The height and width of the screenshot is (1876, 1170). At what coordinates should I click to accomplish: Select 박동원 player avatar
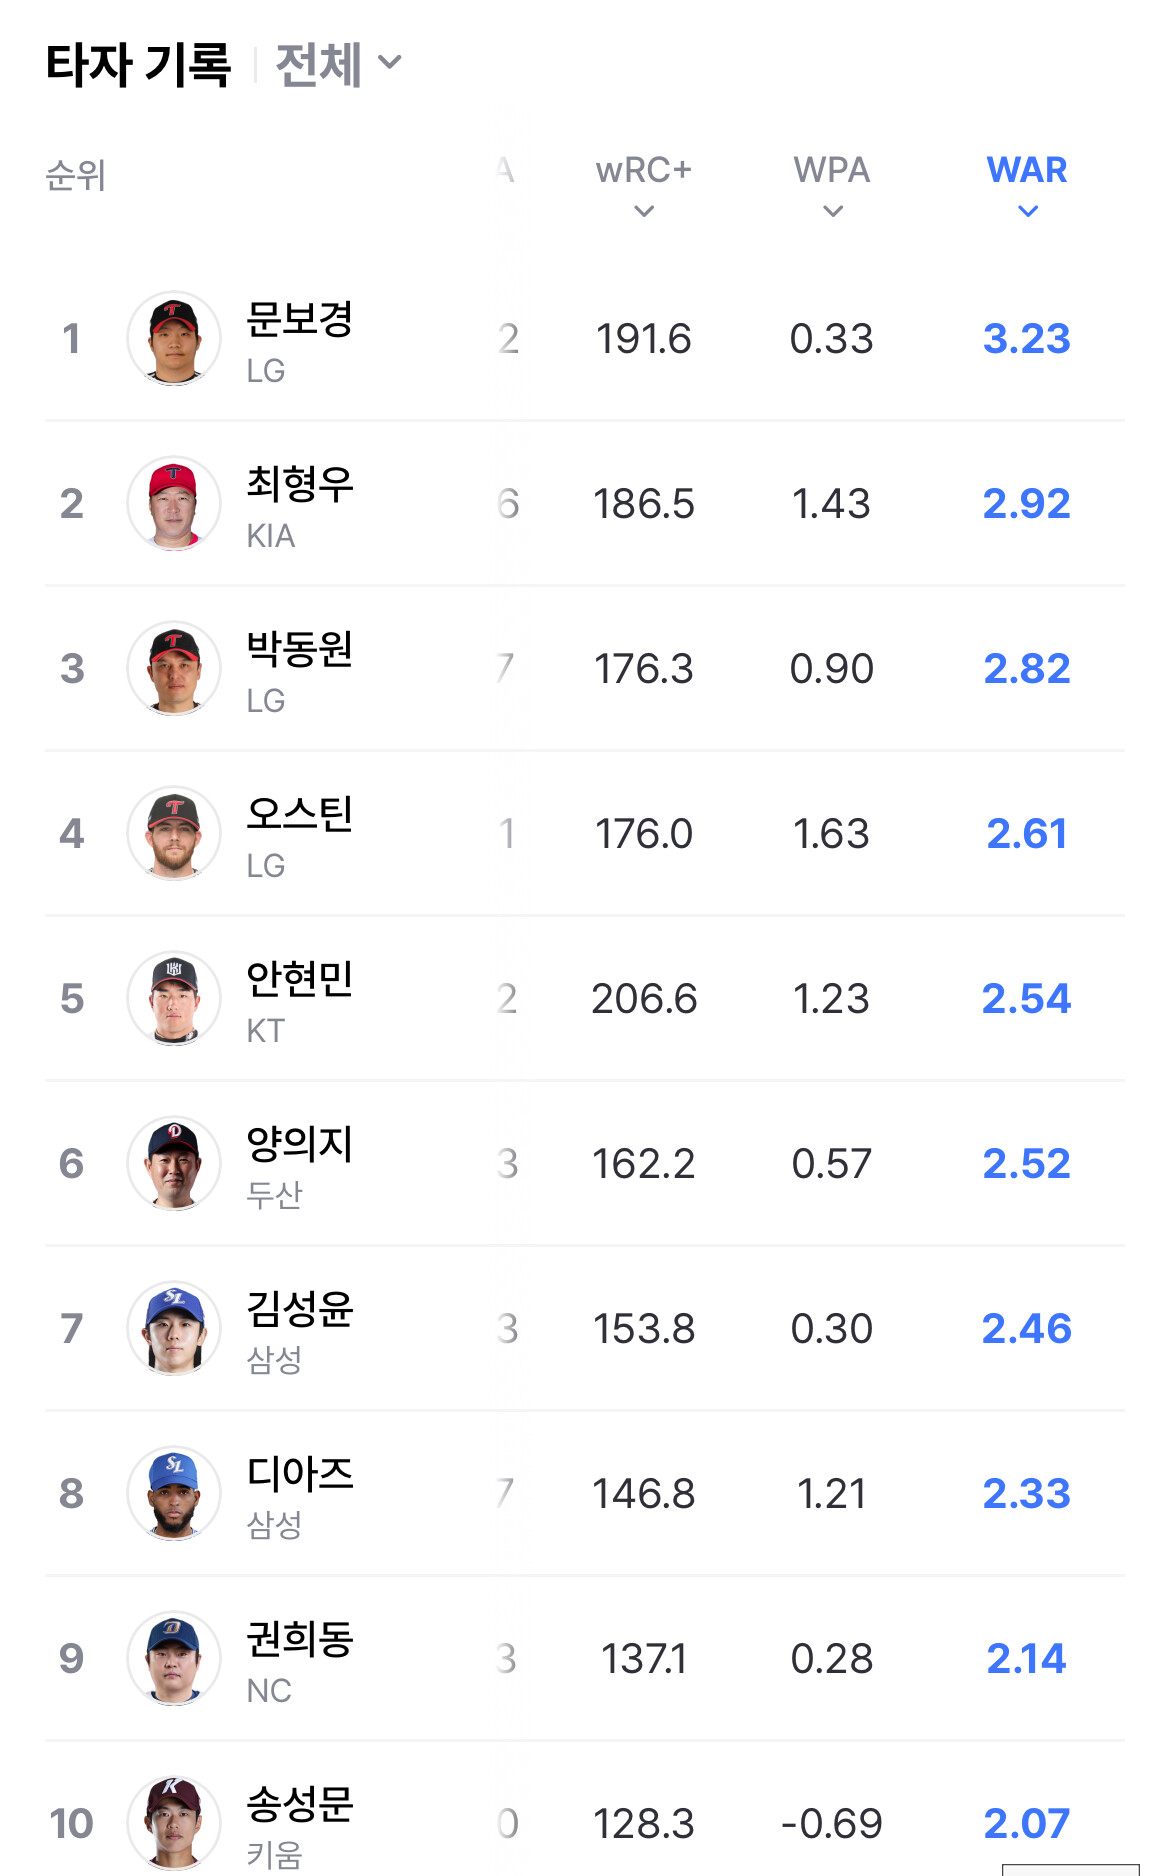[174, 668]
